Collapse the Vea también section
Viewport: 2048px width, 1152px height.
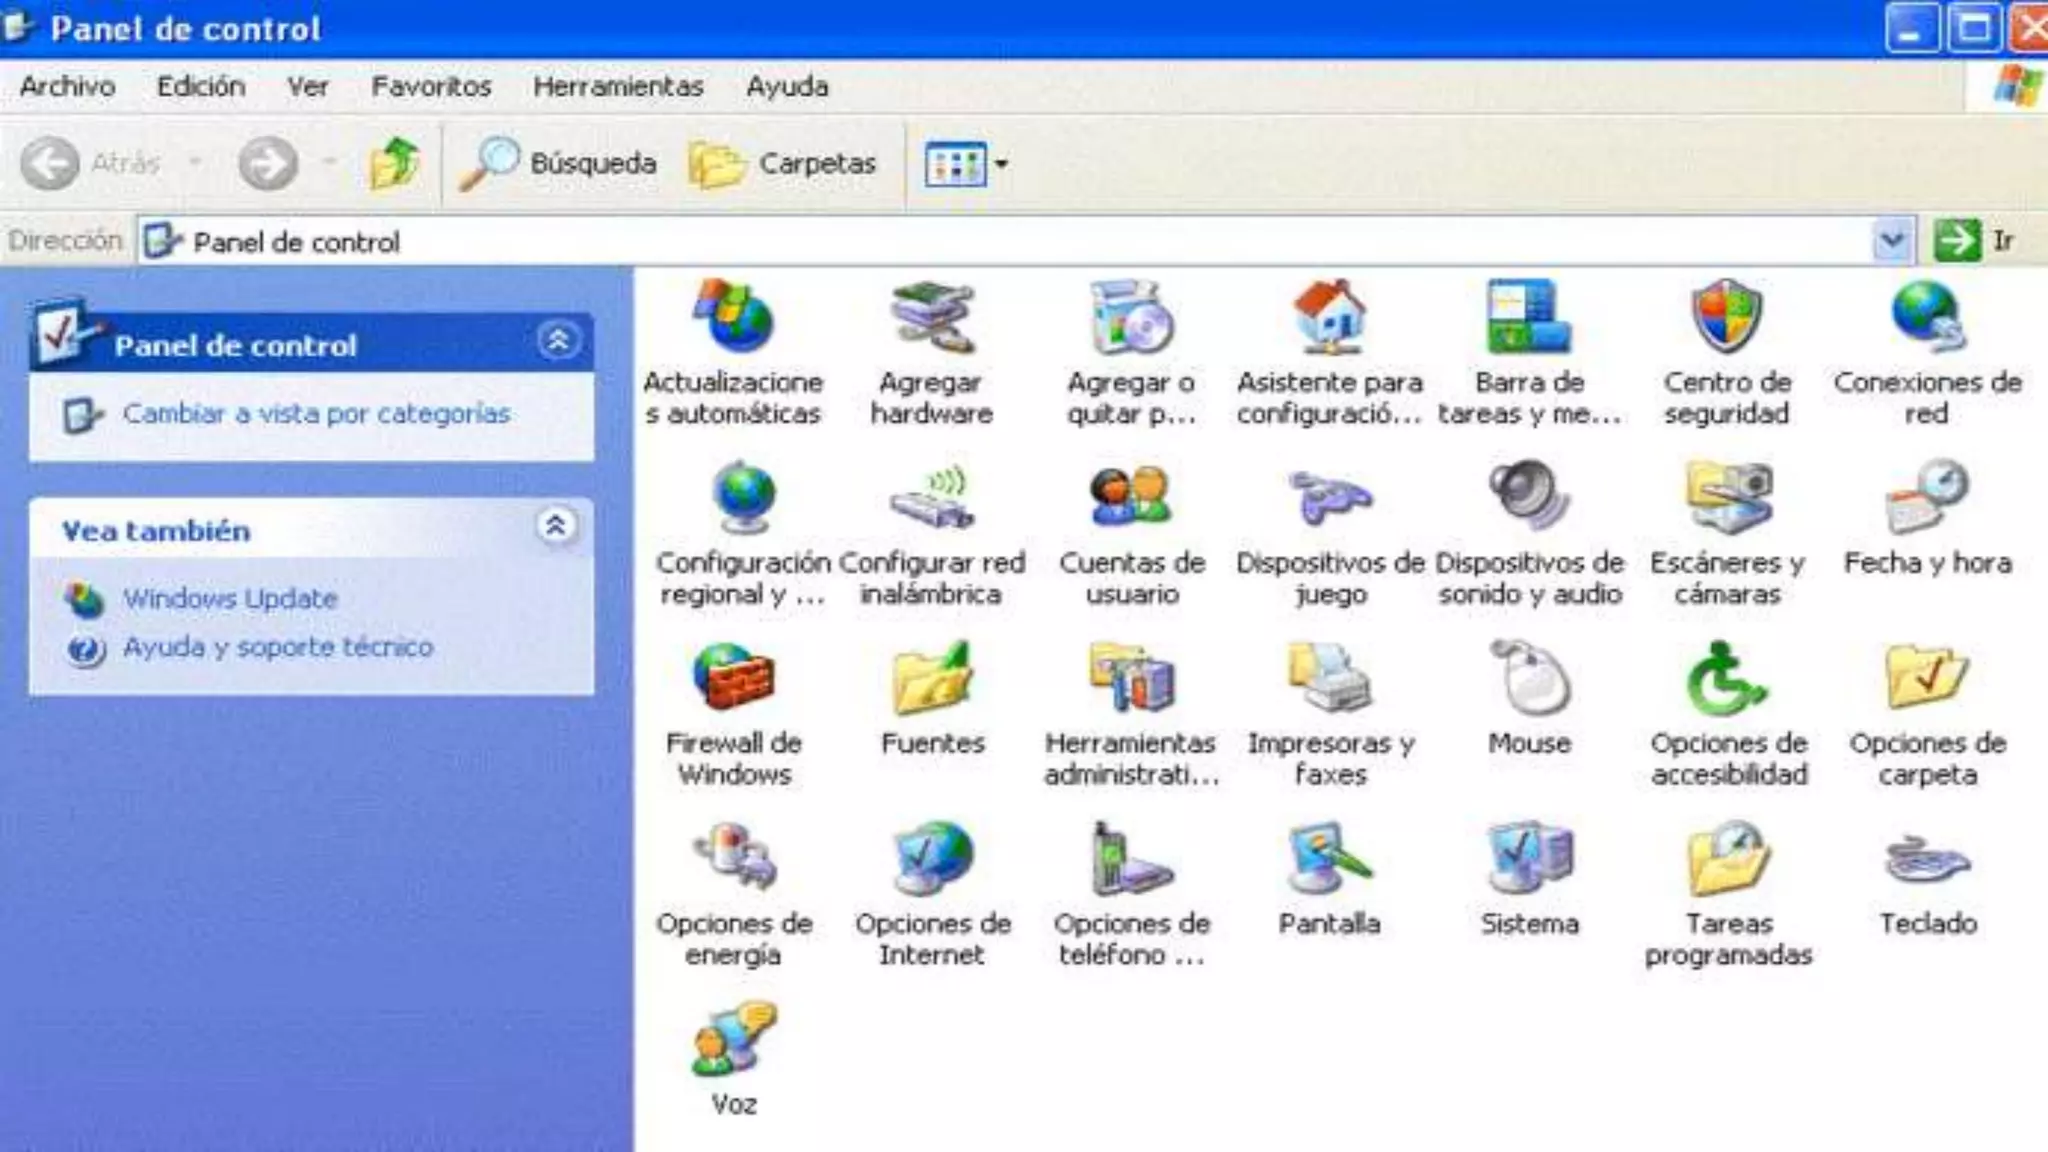[556, 525]
